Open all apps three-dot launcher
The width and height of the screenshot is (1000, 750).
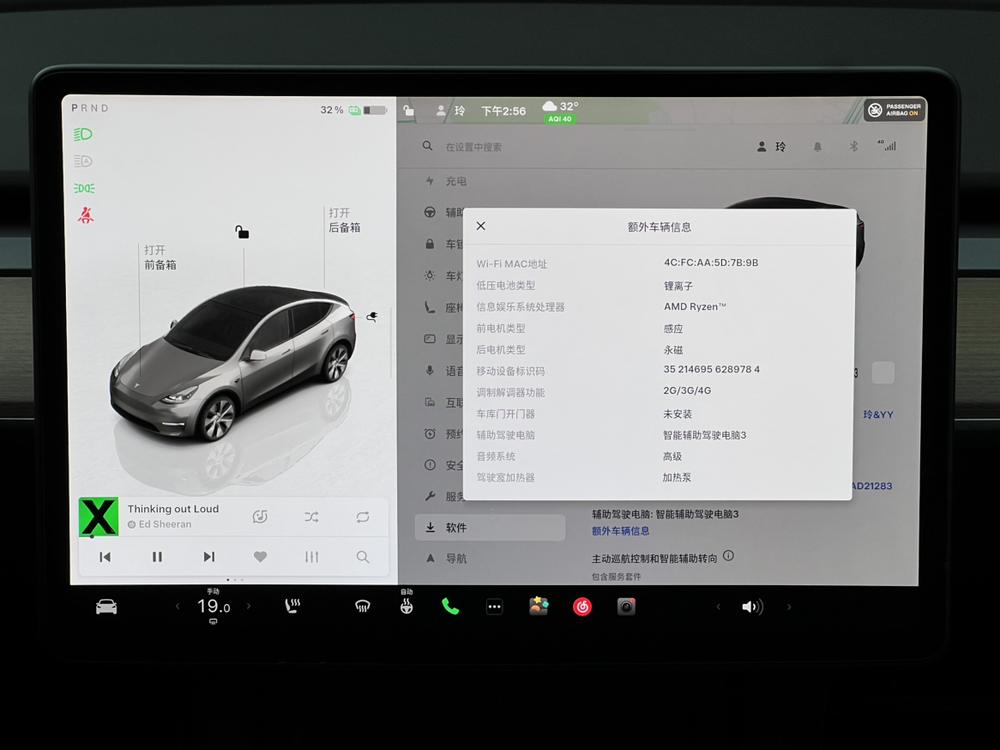click(x=494, y=607)
